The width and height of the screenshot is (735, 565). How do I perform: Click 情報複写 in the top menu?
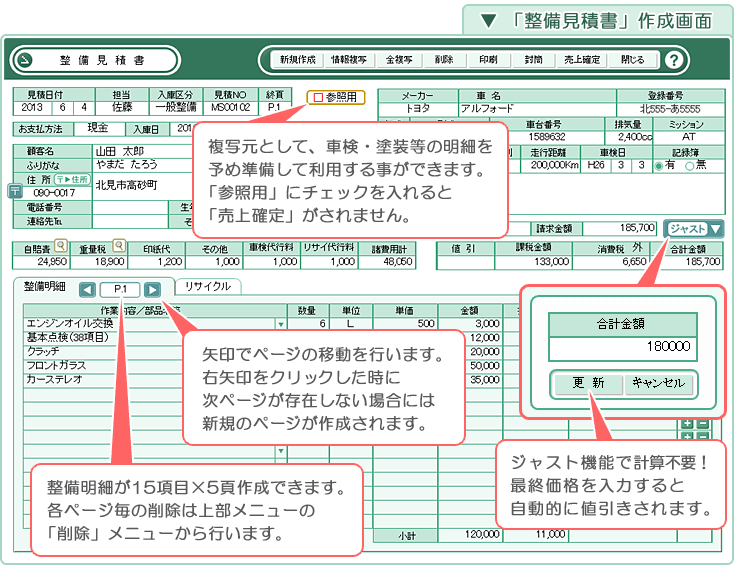click(349, 60)
